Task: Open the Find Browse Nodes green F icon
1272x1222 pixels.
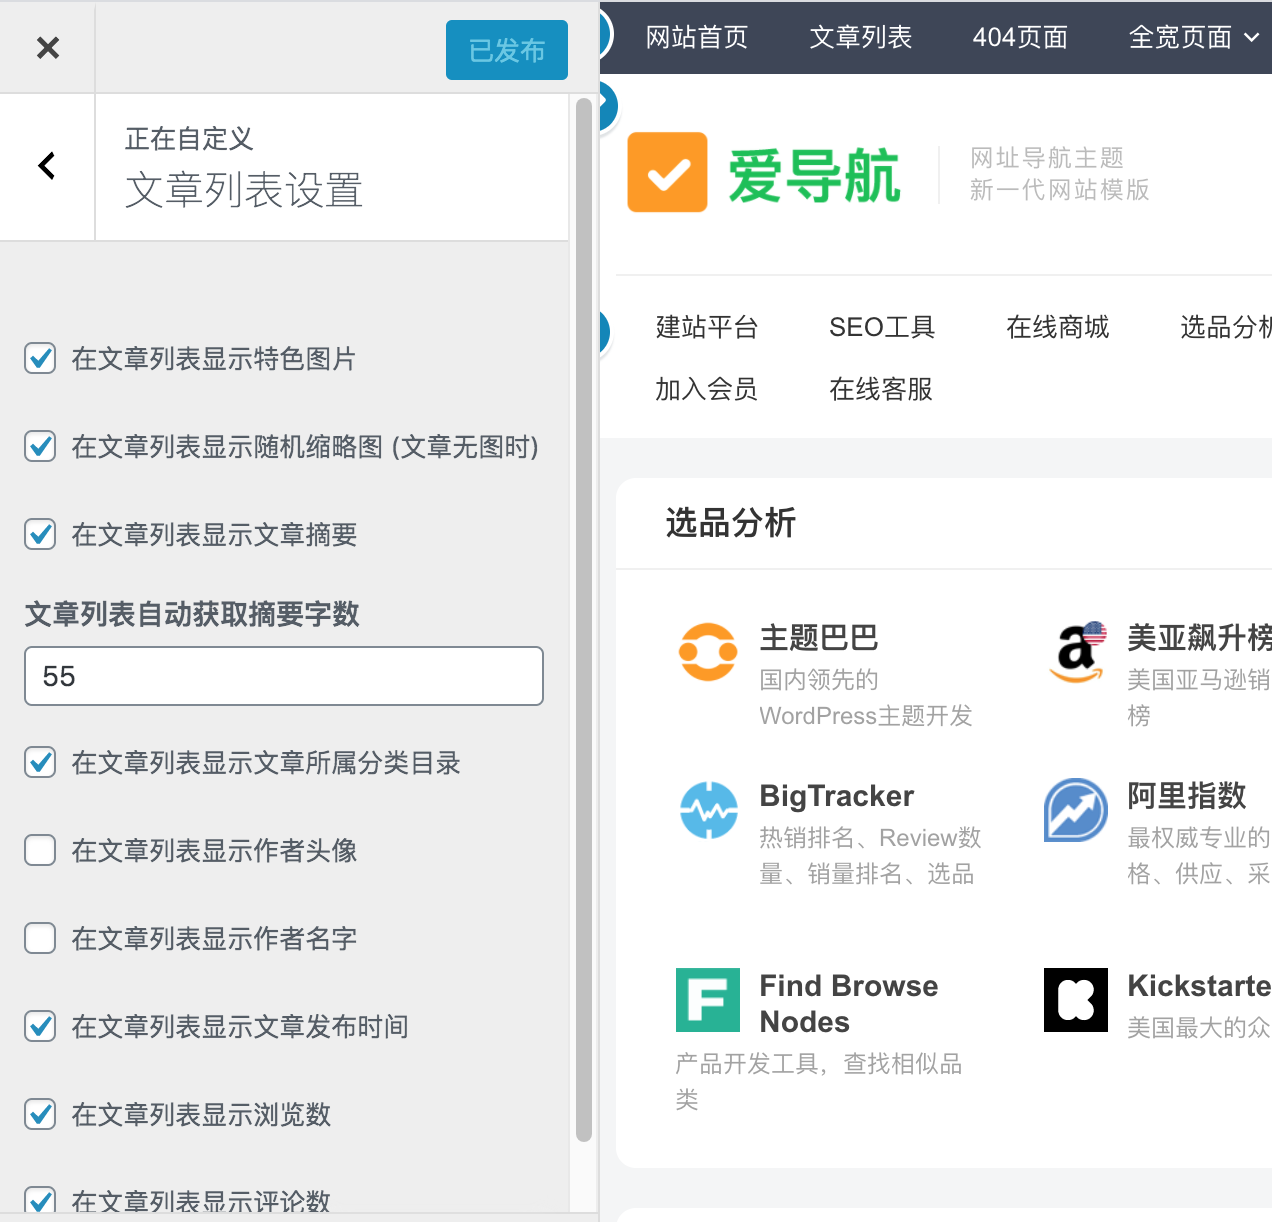Action: pos(708,1000)
